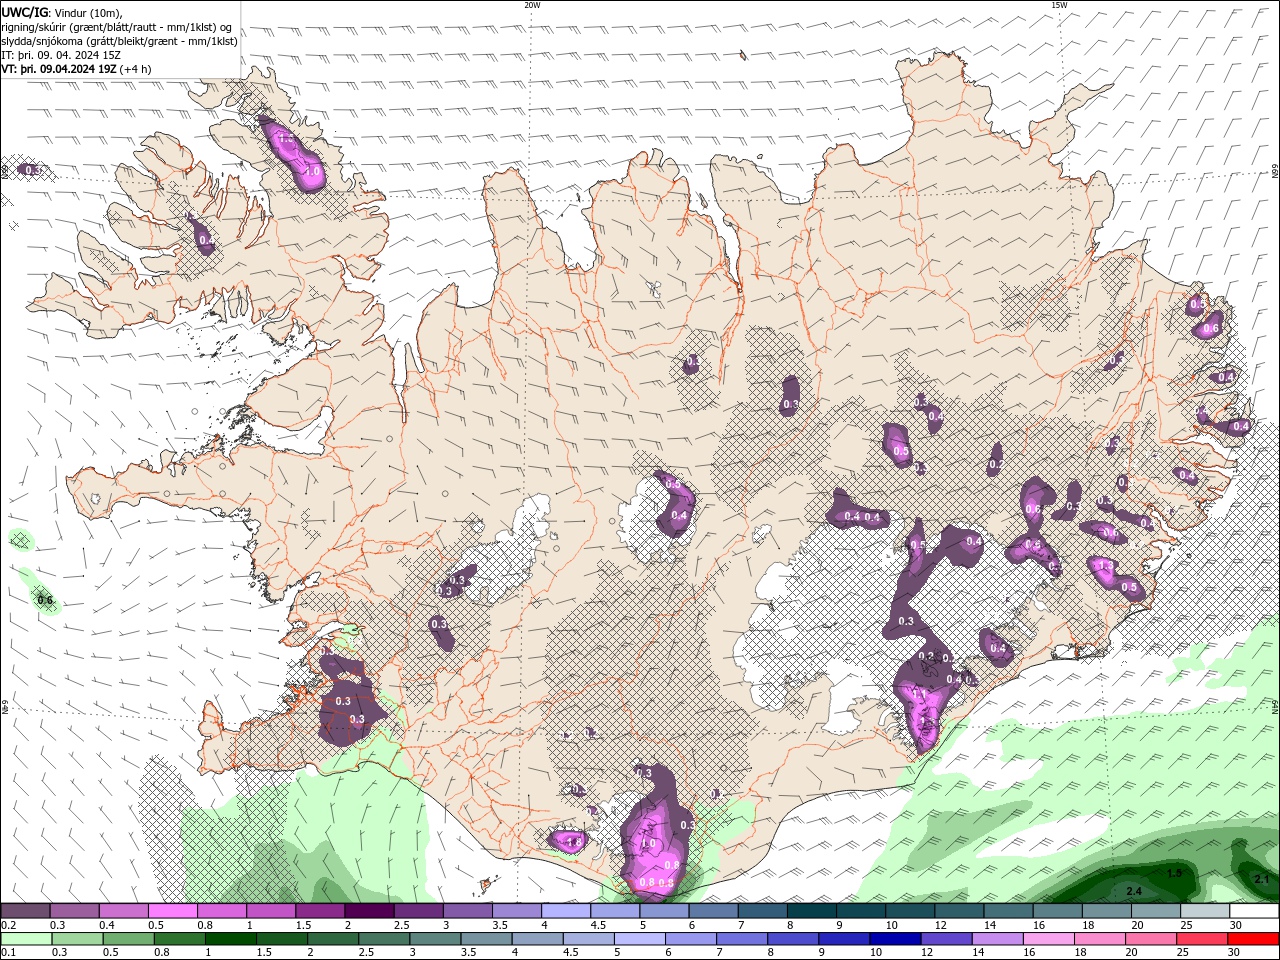Select the 1.5 magenta snow legend swatch
Screen dimensions: 1280x960
[x=319, y=911]
